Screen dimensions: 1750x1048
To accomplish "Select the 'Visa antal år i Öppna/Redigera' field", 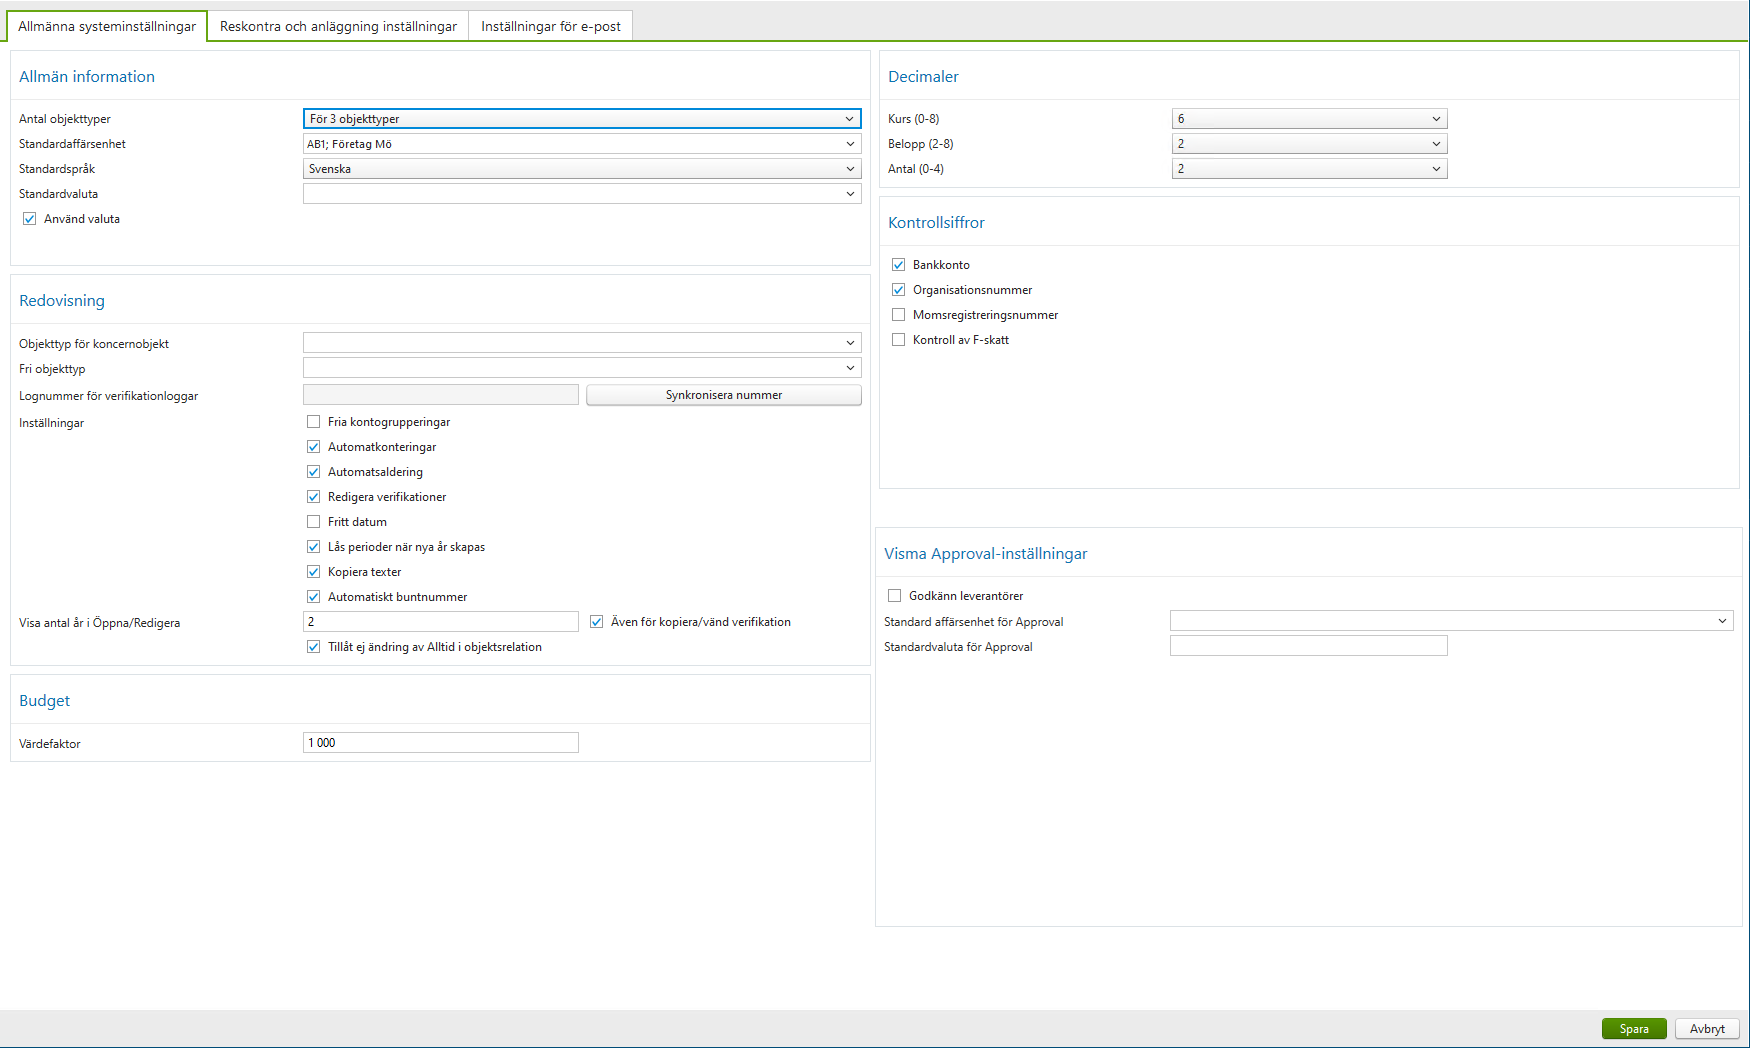I will 440,621.
